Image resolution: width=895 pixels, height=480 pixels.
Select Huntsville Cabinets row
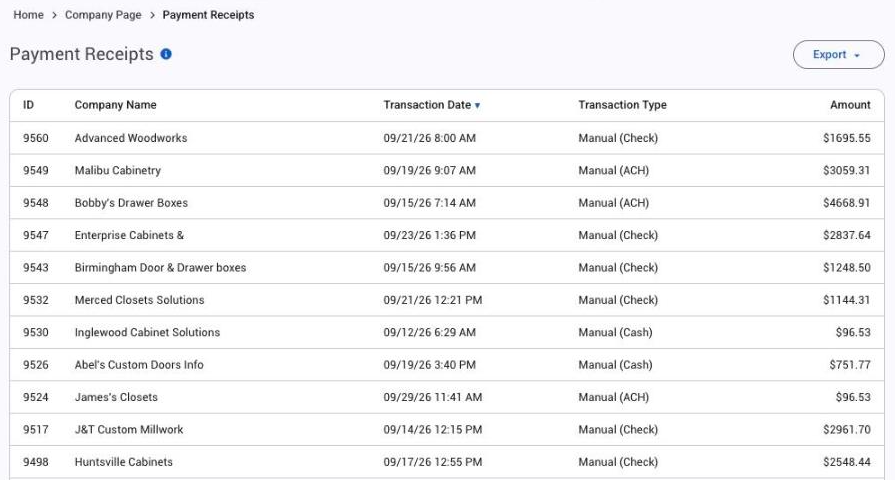tap(123, 462)
